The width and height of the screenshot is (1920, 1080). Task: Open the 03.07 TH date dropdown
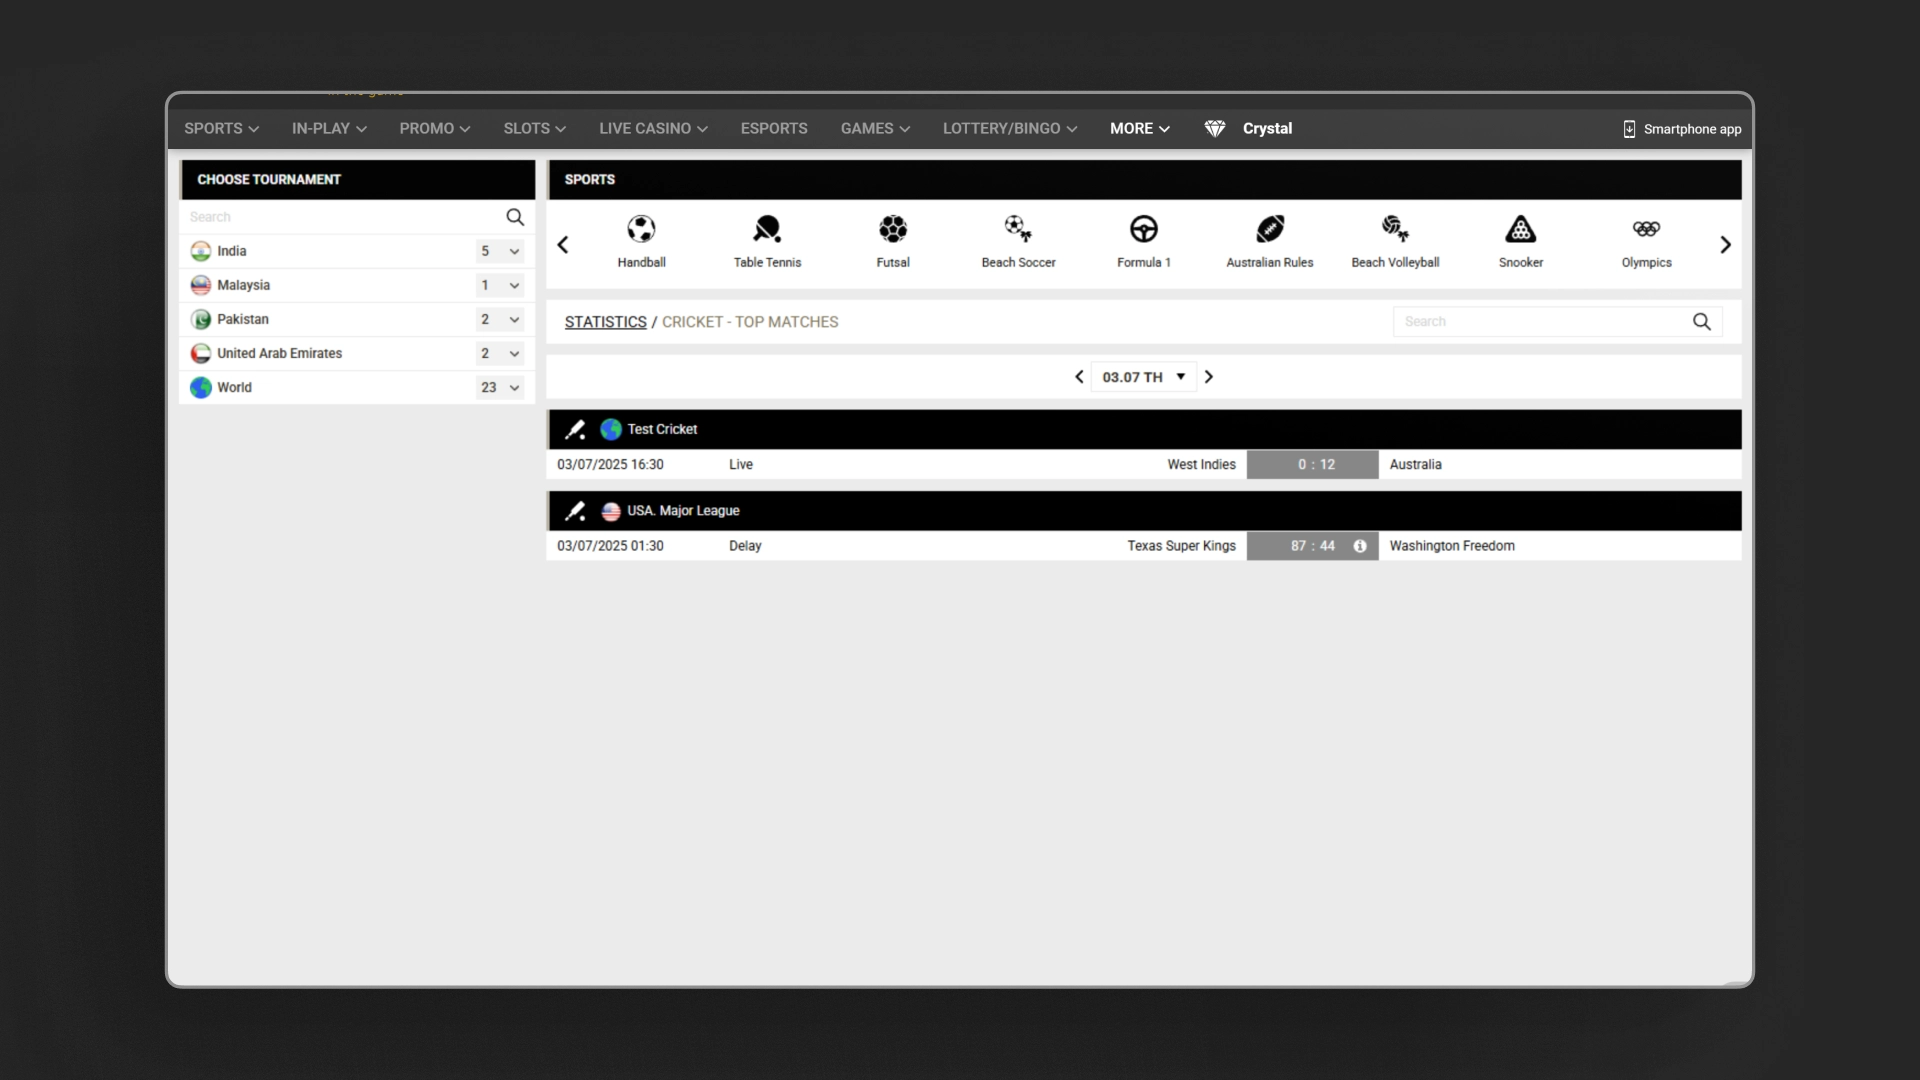pyautogui.click(x=1143, y=377)
